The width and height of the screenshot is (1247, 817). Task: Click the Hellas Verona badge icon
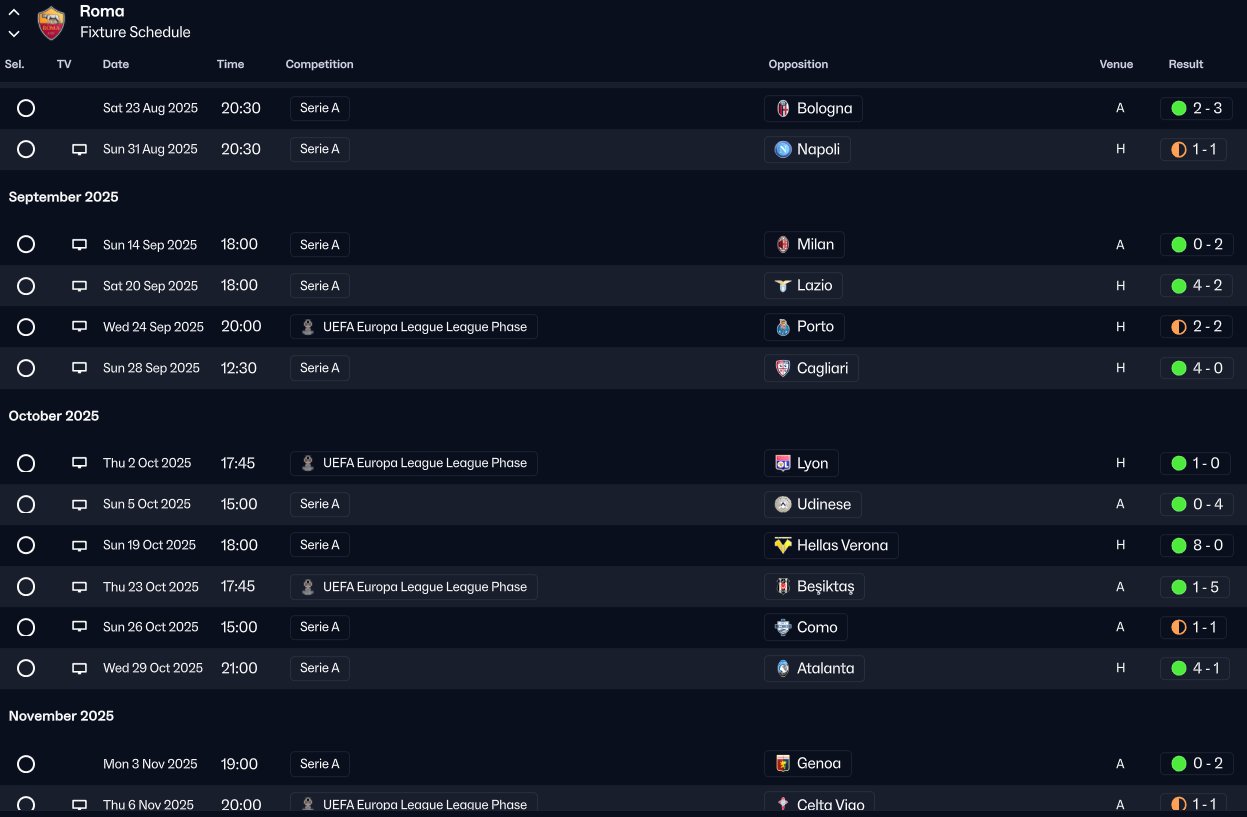(783, 546)
